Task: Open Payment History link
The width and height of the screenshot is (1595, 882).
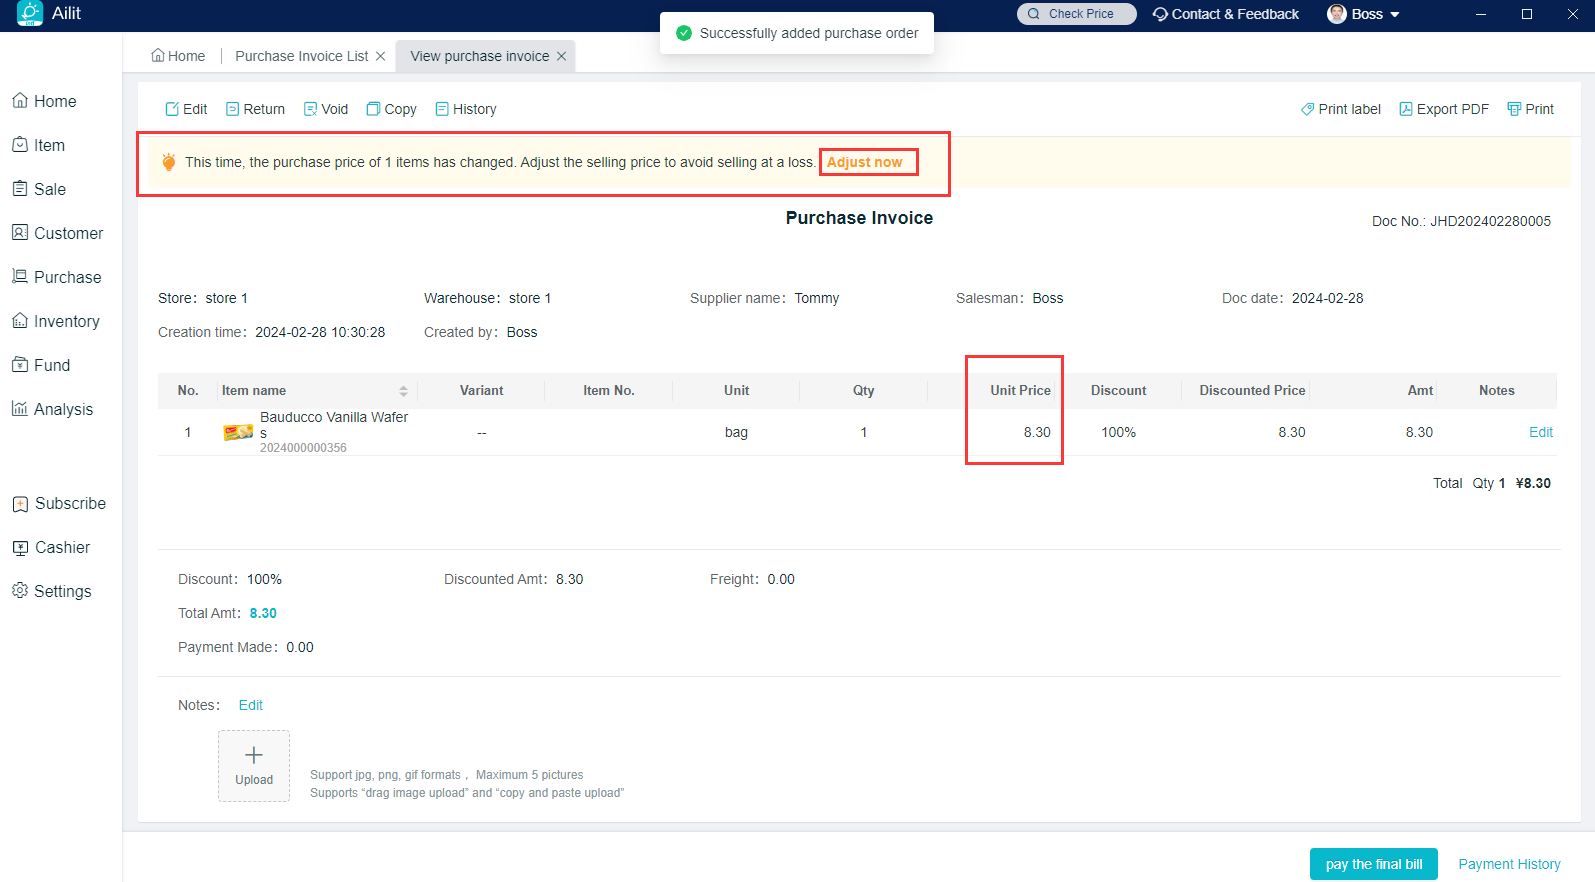Action: coord(1508,864)
